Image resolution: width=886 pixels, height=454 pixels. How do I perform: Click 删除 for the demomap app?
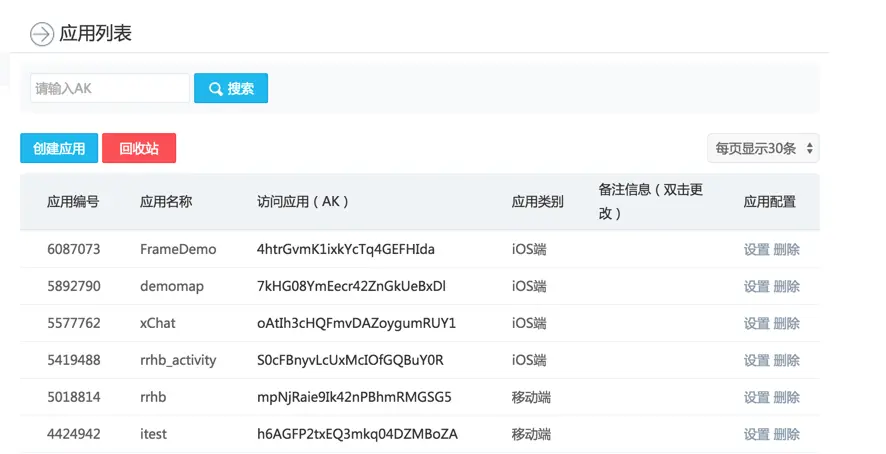(x=787, y=286)
